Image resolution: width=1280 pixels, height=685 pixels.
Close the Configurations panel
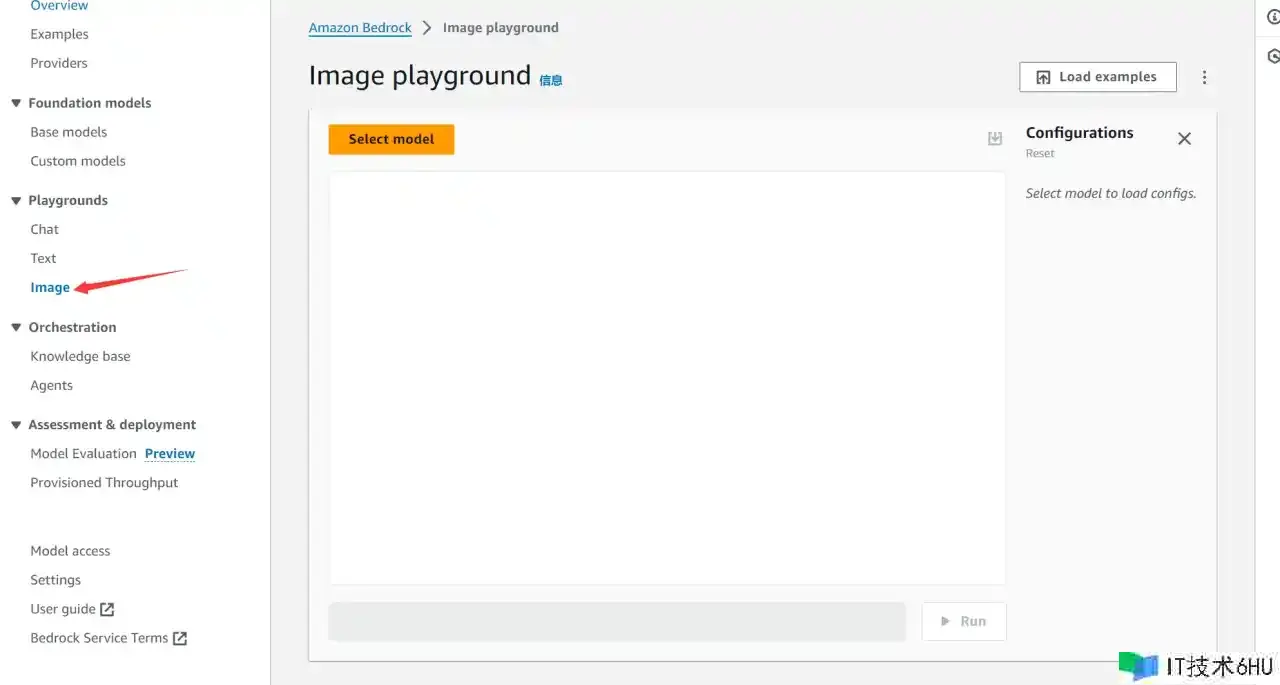1184,139
